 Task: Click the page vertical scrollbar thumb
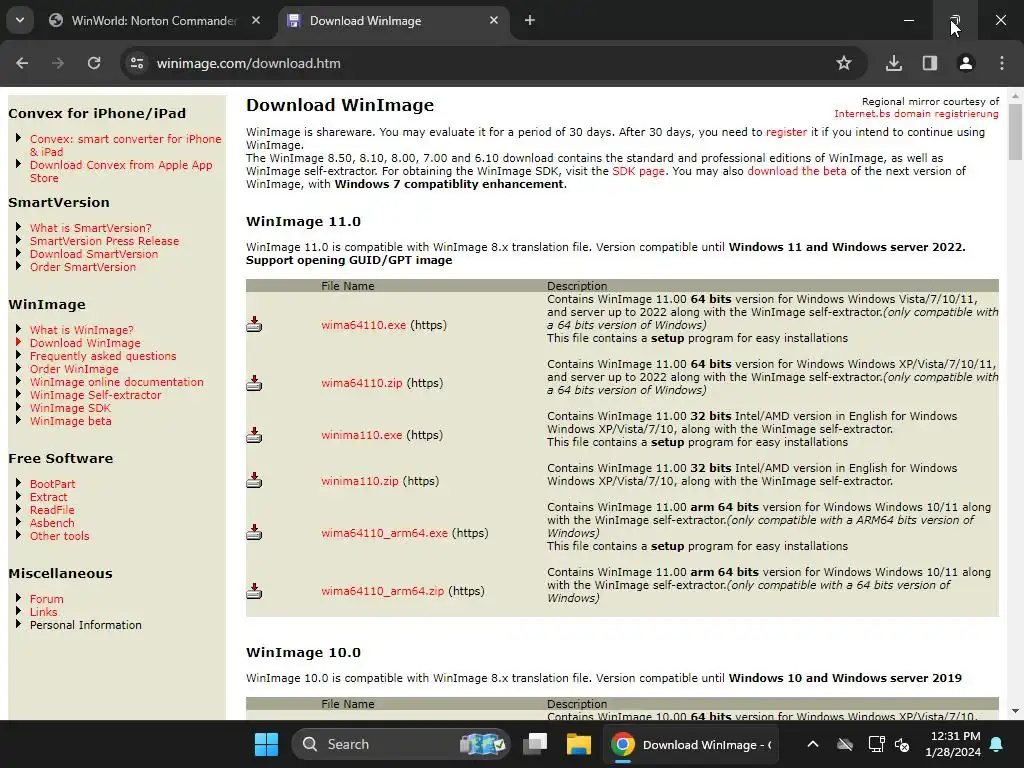coord(1015,131)
